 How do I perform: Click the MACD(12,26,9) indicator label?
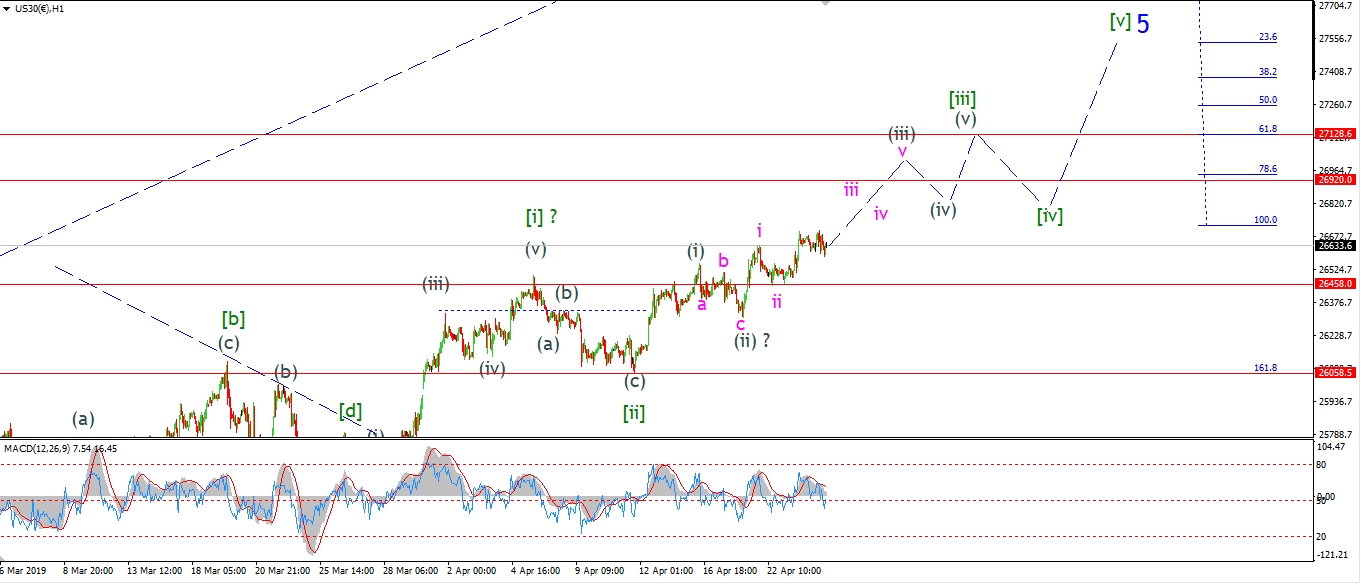point(60,448)
